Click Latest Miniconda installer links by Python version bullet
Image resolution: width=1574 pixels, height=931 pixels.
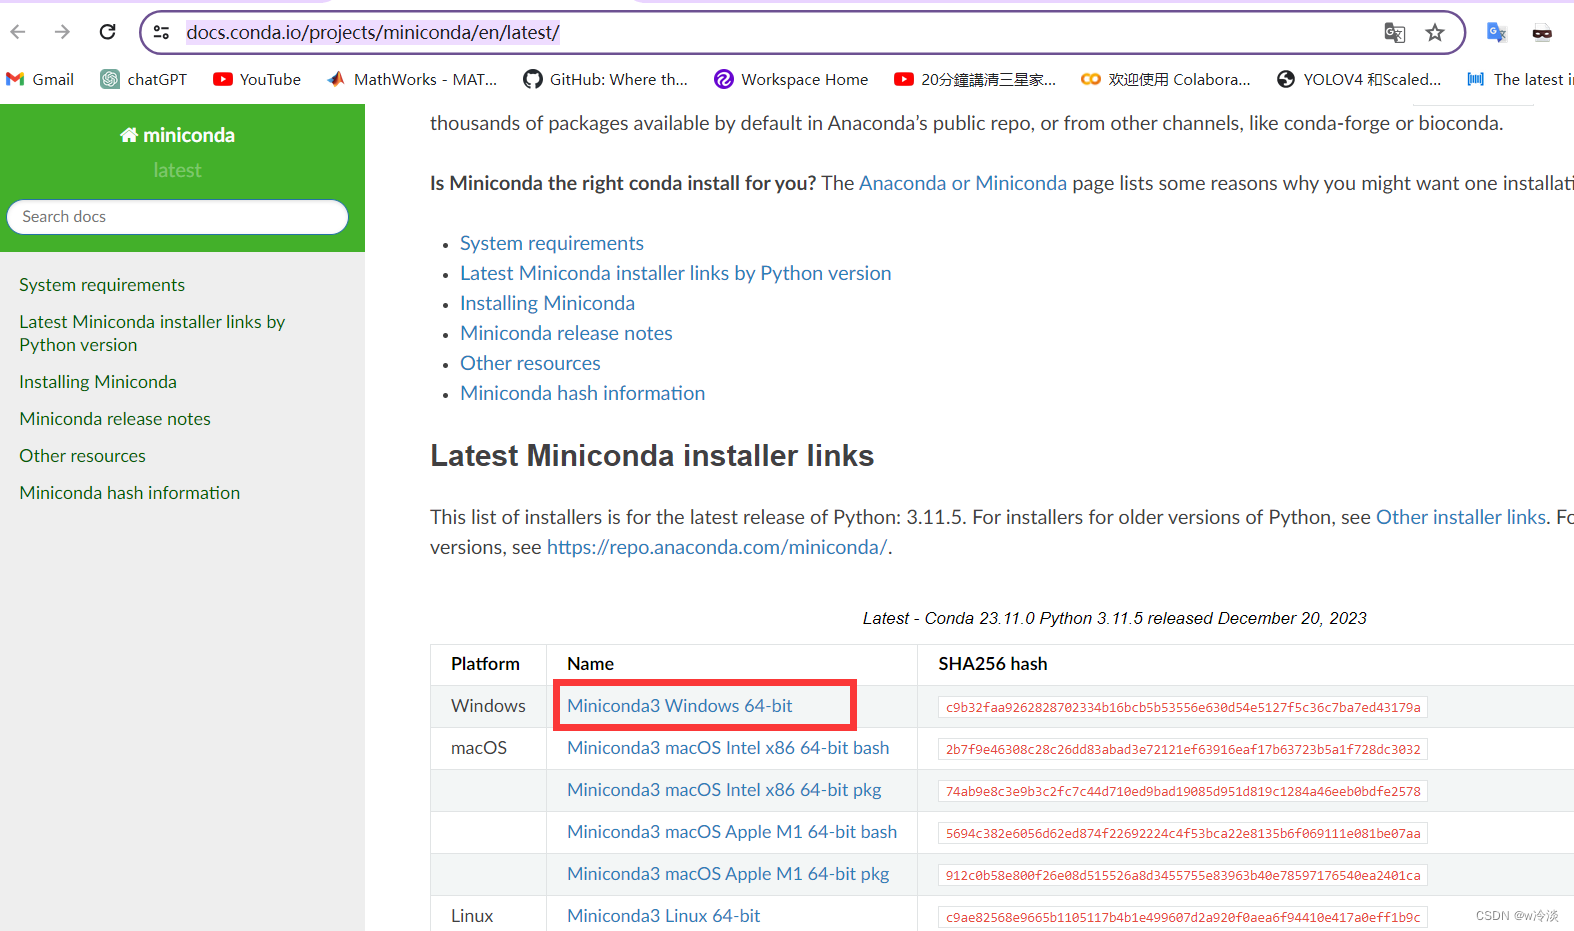click(x=675, y=273)
